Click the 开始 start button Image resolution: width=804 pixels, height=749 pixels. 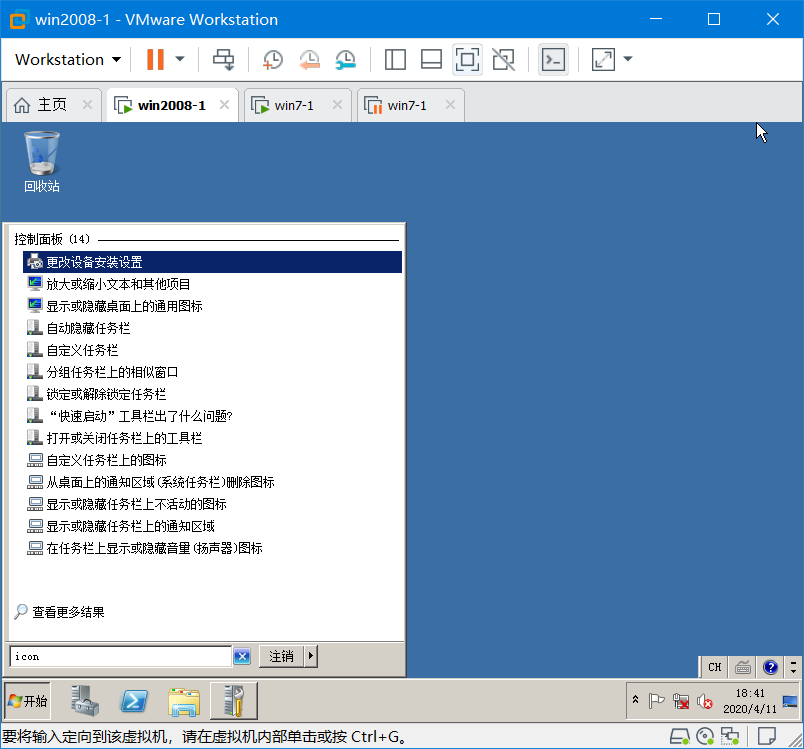[28, 701]
